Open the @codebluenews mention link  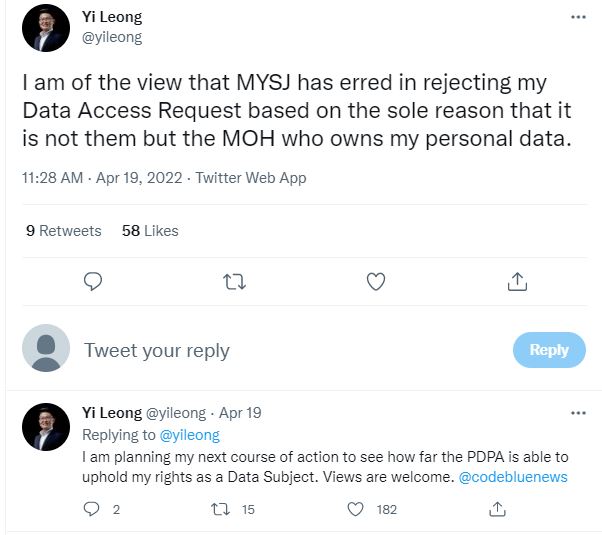(512, 477)
